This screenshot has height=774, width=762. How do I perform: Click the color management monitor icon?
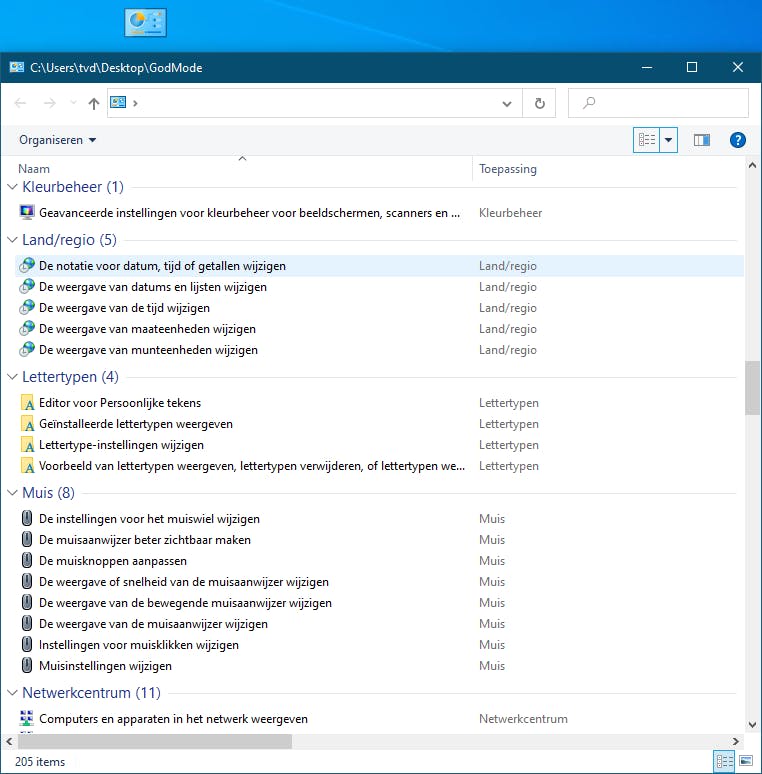click(27, 212)
